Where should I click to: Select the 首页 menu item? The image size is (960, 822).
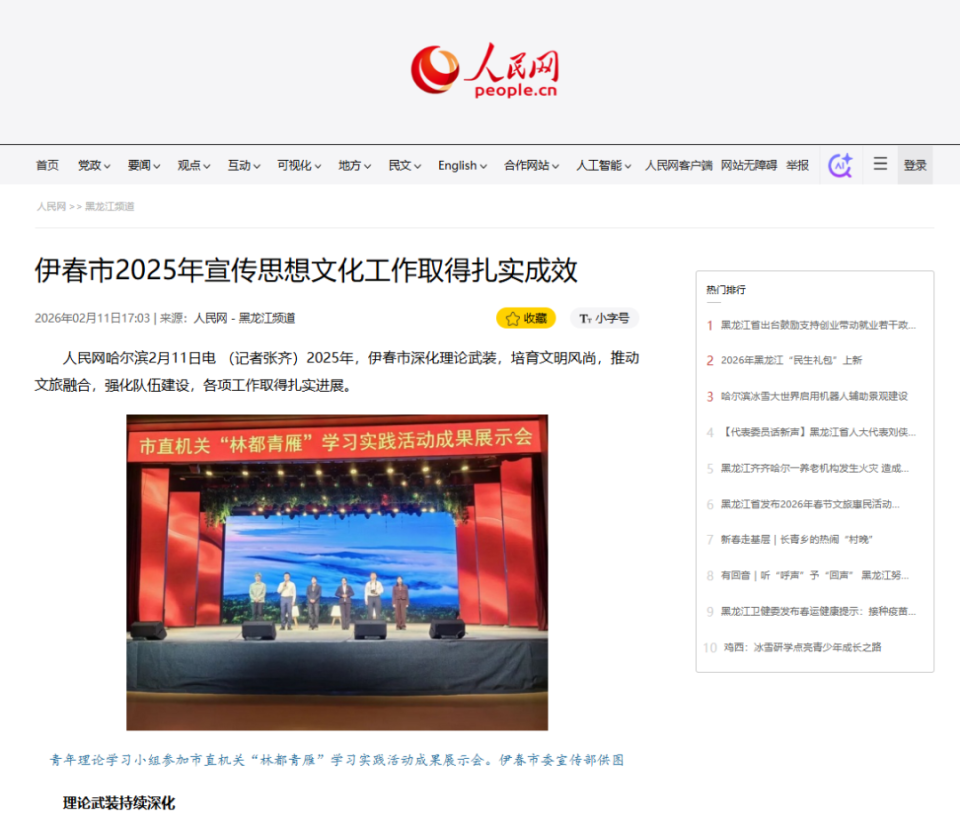46,165
